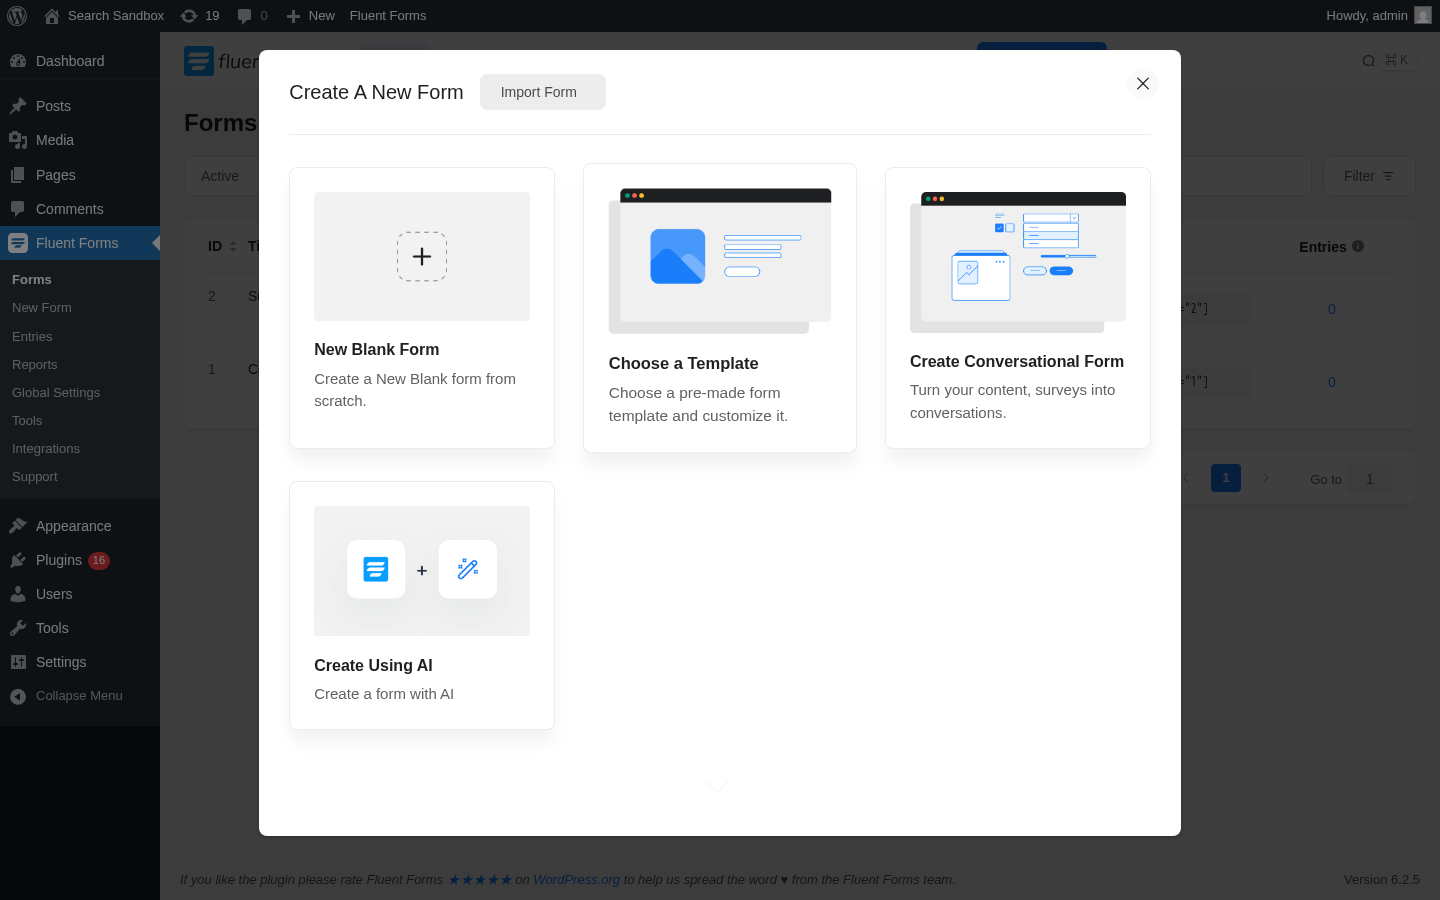Viewport: 1440px width, 900px height.
Task: Open the Howdy, admin account menu
Action: point(1379,16)
